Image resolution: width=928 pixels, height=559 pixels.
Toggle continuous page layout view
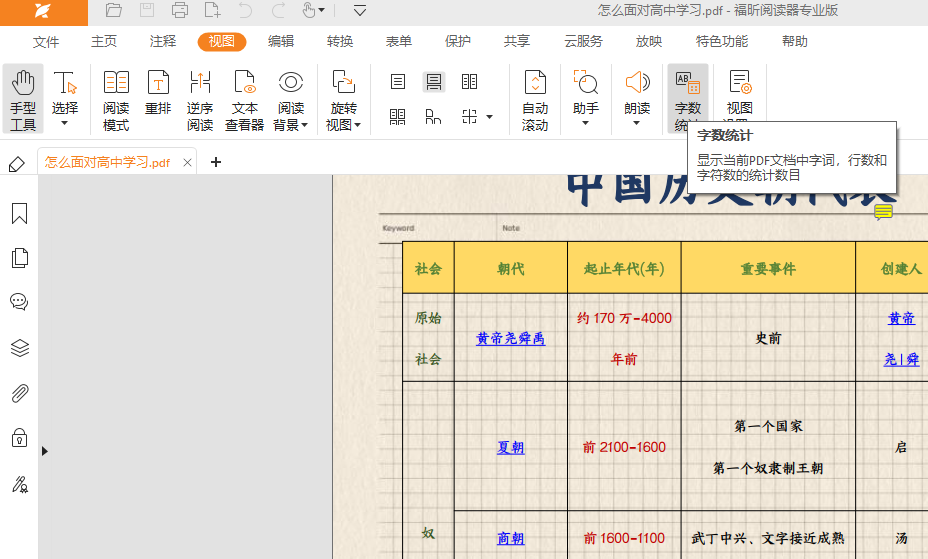click(x=433, y=82)
